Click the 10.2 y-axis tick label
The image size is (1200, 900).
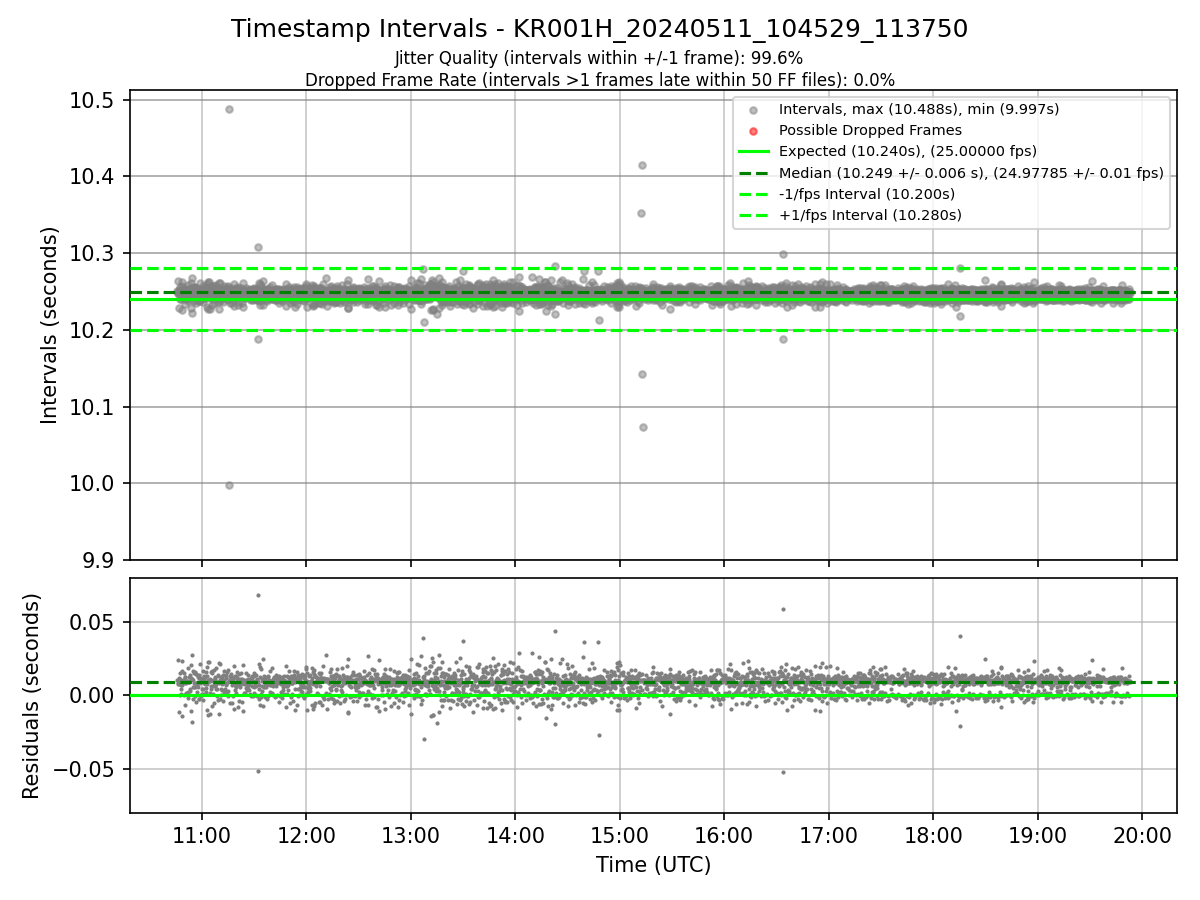point(94,330)
